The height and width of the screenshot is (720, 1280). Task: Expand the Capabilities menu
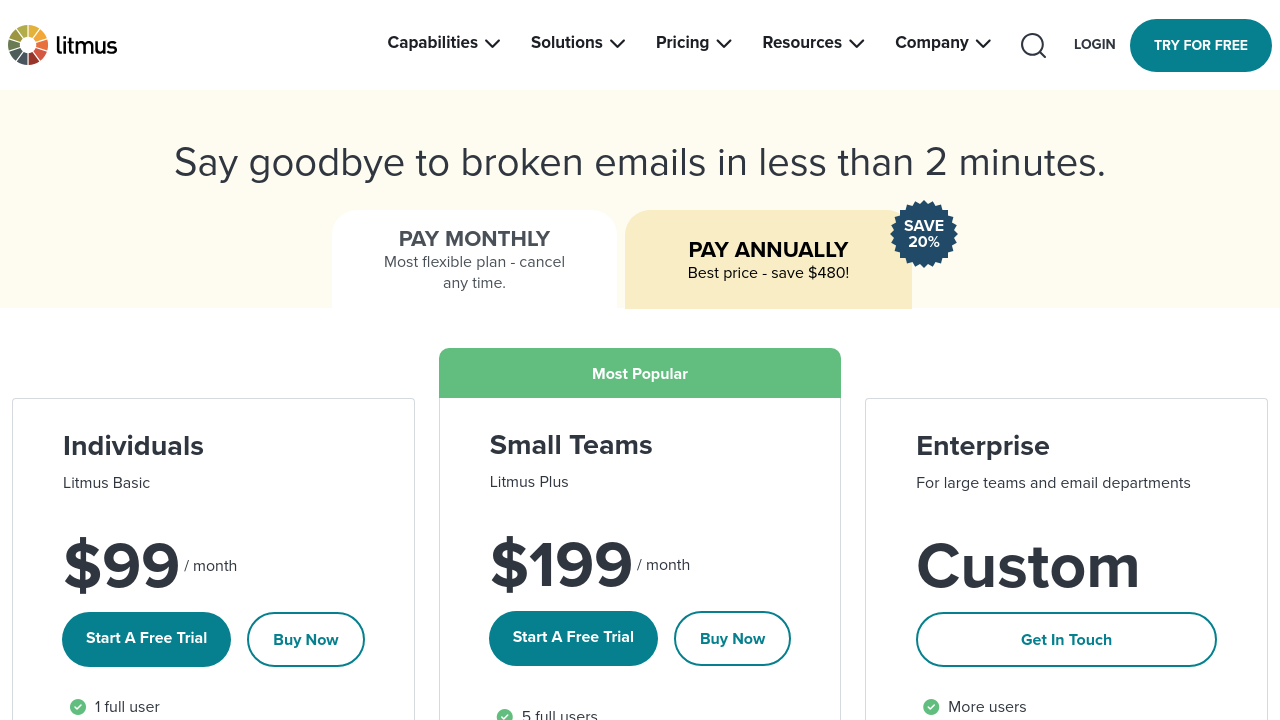click(443, 43)
